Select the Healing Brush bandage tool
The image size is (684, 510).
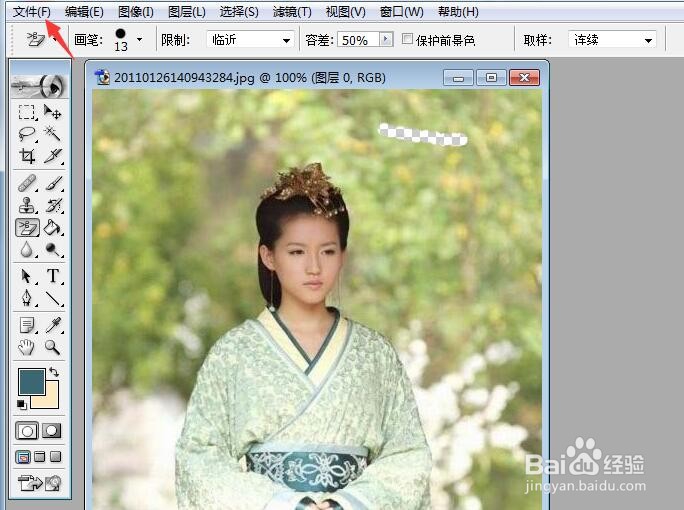tap(27, 183)
